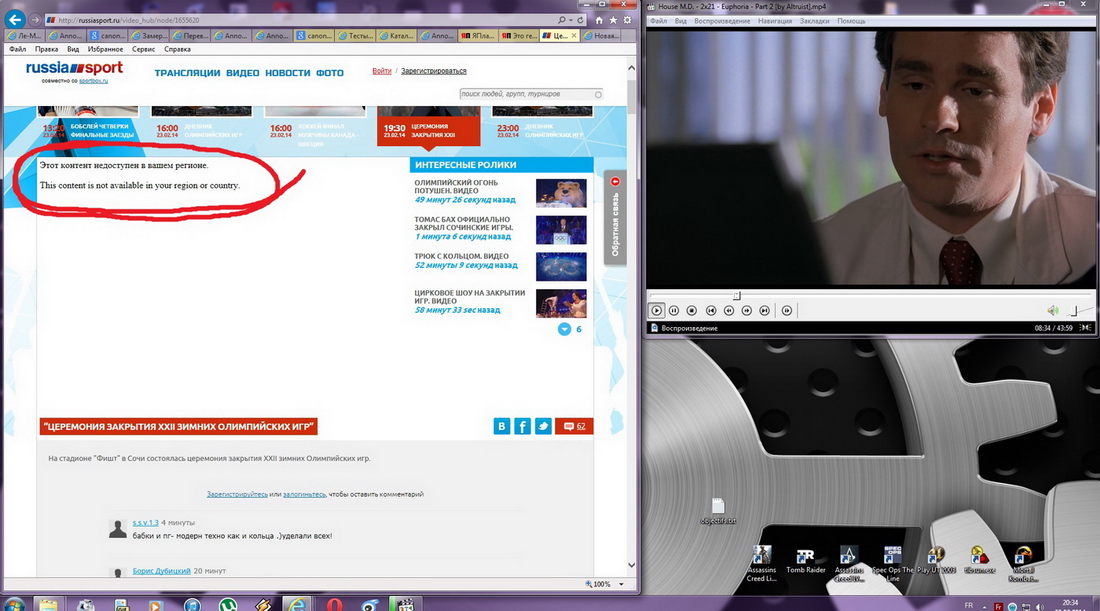1100x611 pixels.
Task: Select the 19:30 Церемония закрытия broadcast
Action: (429, 126)
